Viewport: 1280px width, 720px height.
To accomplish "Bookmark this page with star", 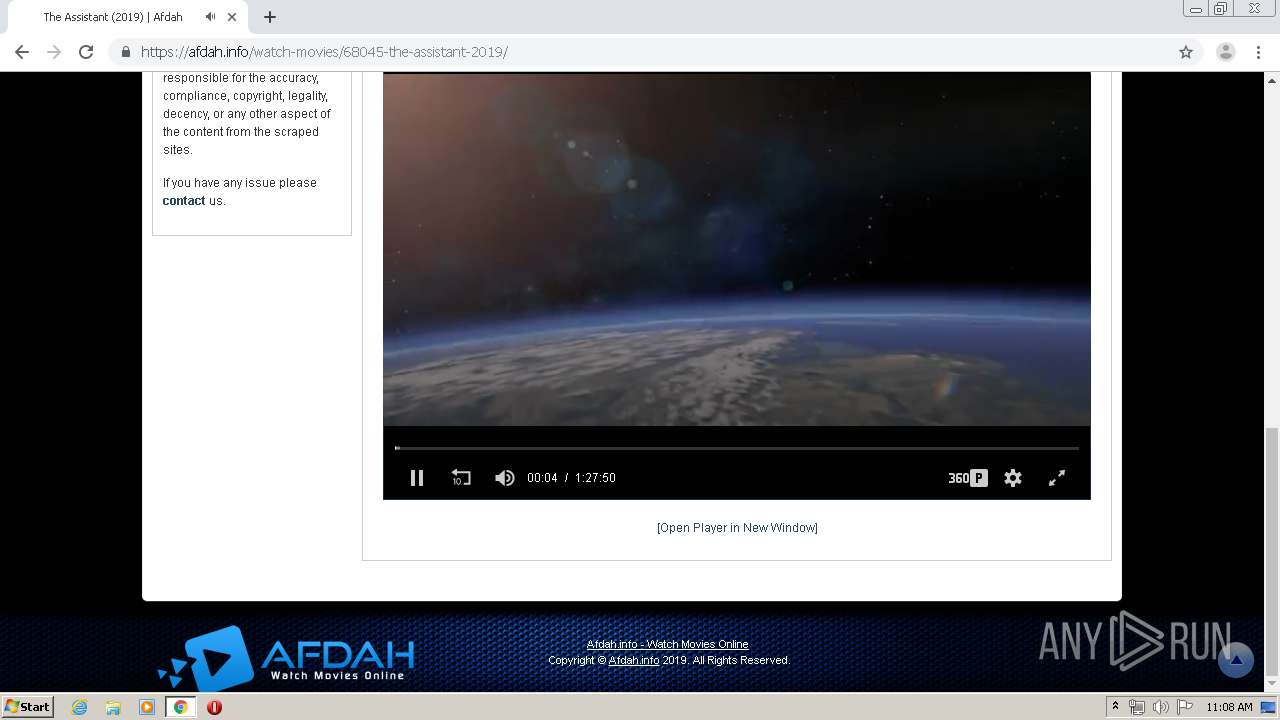I will coord(1186,52).
